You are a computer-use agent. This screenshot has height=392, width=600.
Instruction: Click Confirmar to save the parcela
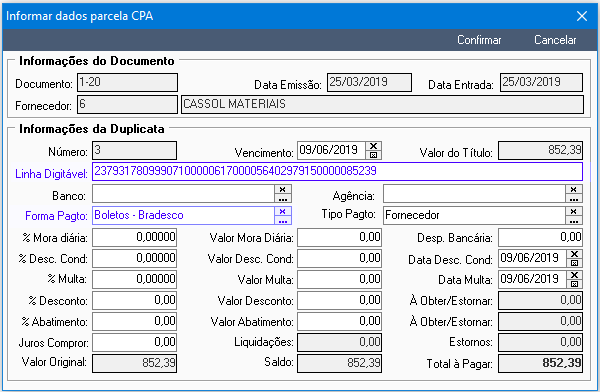(x=479, y=40)
